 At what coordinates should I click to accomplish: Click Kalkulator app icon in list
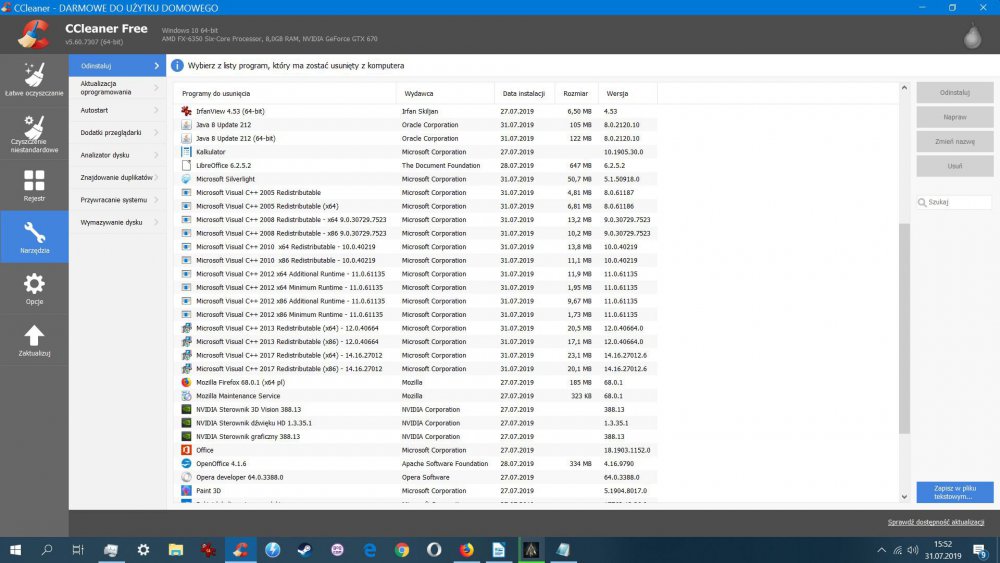tap(186, 152)
